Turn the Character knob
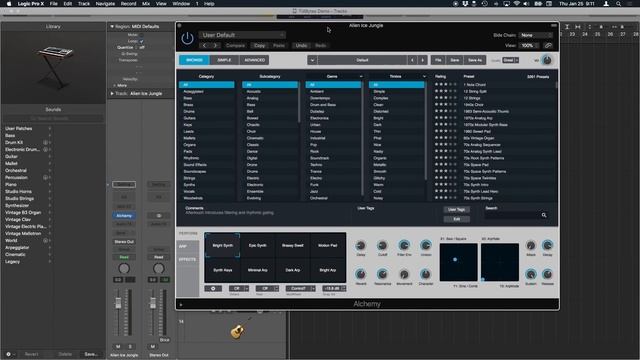This screenshot has height=360, width=640. (x=426, y=274)
